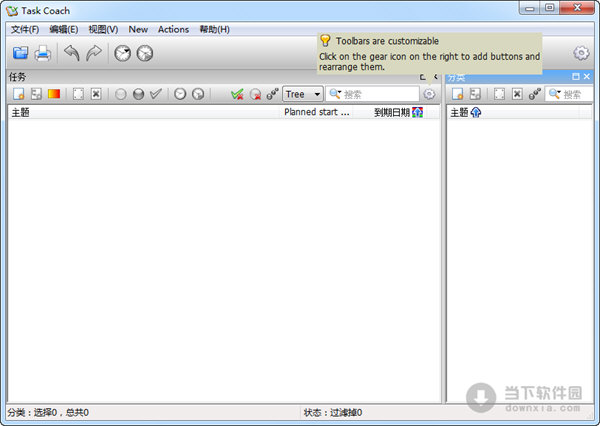Image resolution: width=600 pixels, height=426 pixels.
Task: Toggle hide inactive tasks filter in 任务 toolbar
Action: 255,94
